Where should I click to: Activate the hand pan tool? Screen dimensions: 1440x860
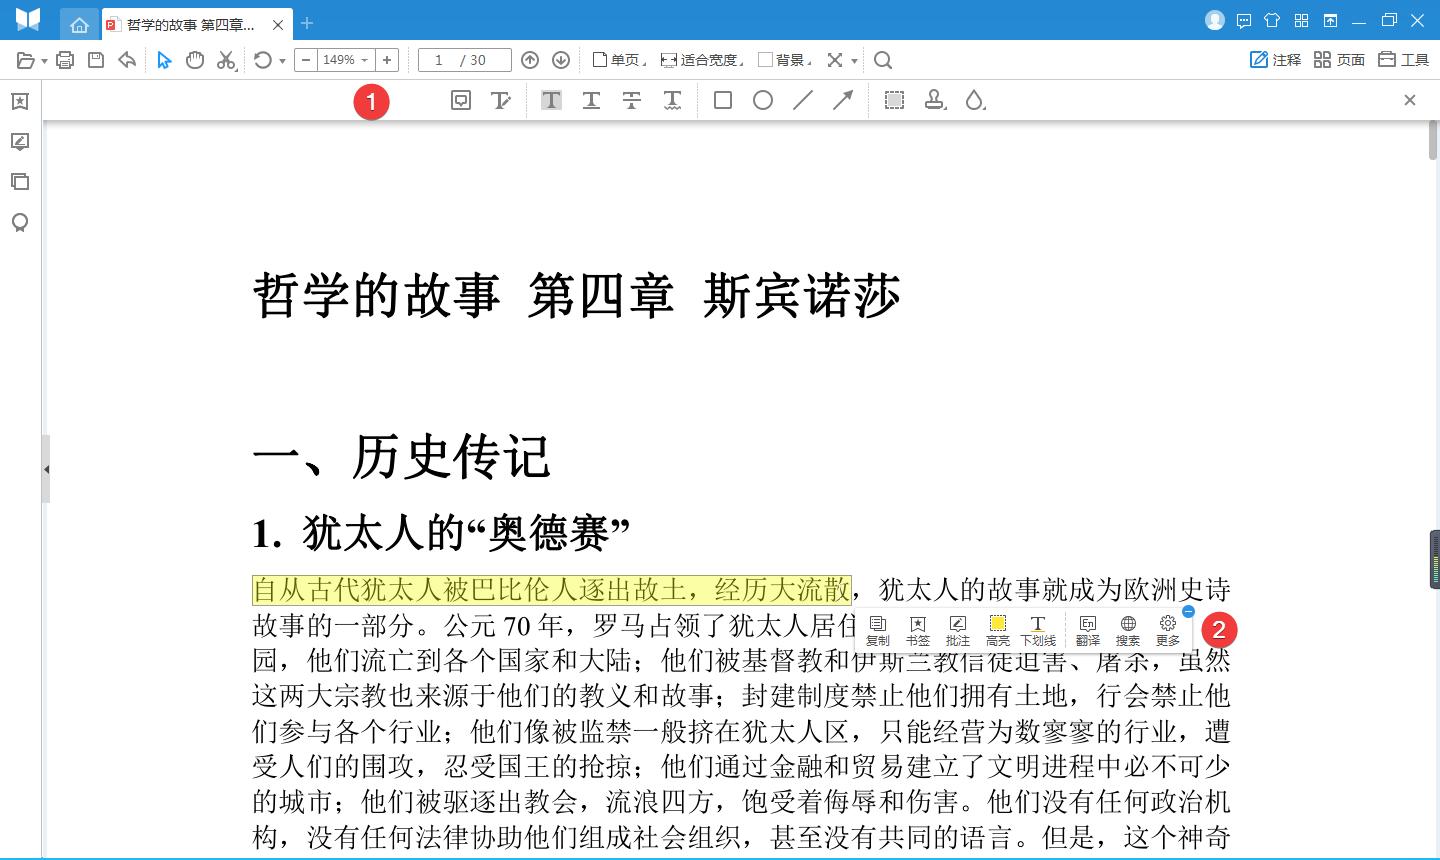tap(195, 60)
